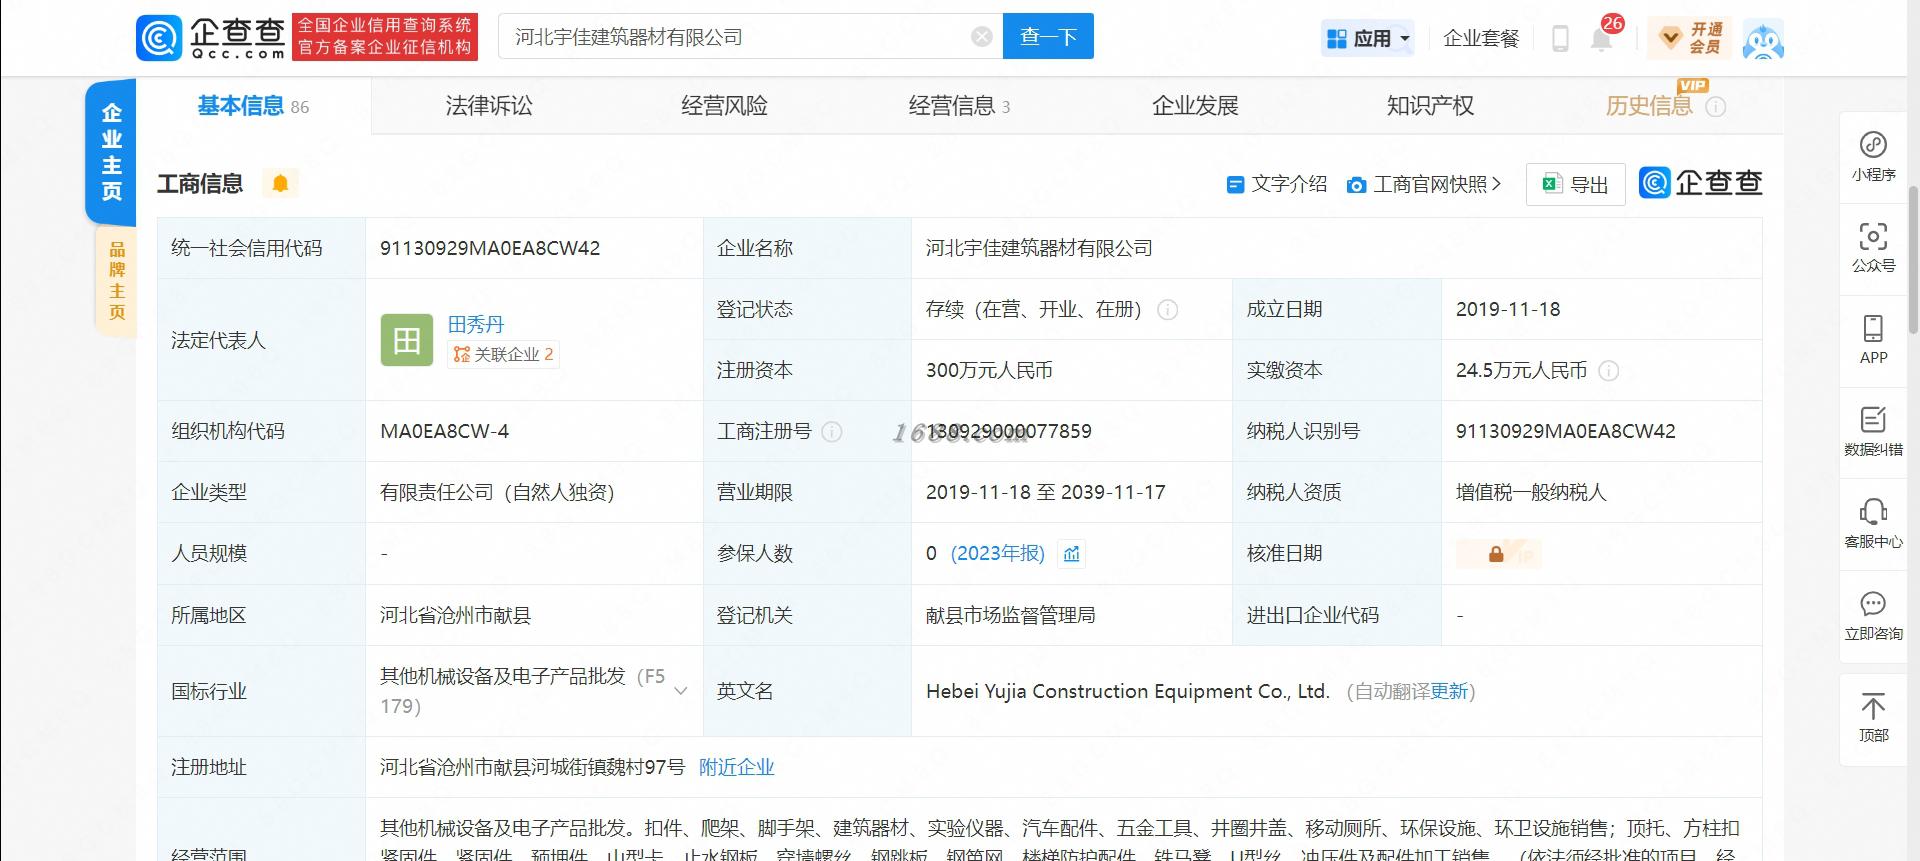Click the 企查查 watermark logo near export
Image resolution: width=1920 pixels, height=861 pixels.
pos(1700,183)
